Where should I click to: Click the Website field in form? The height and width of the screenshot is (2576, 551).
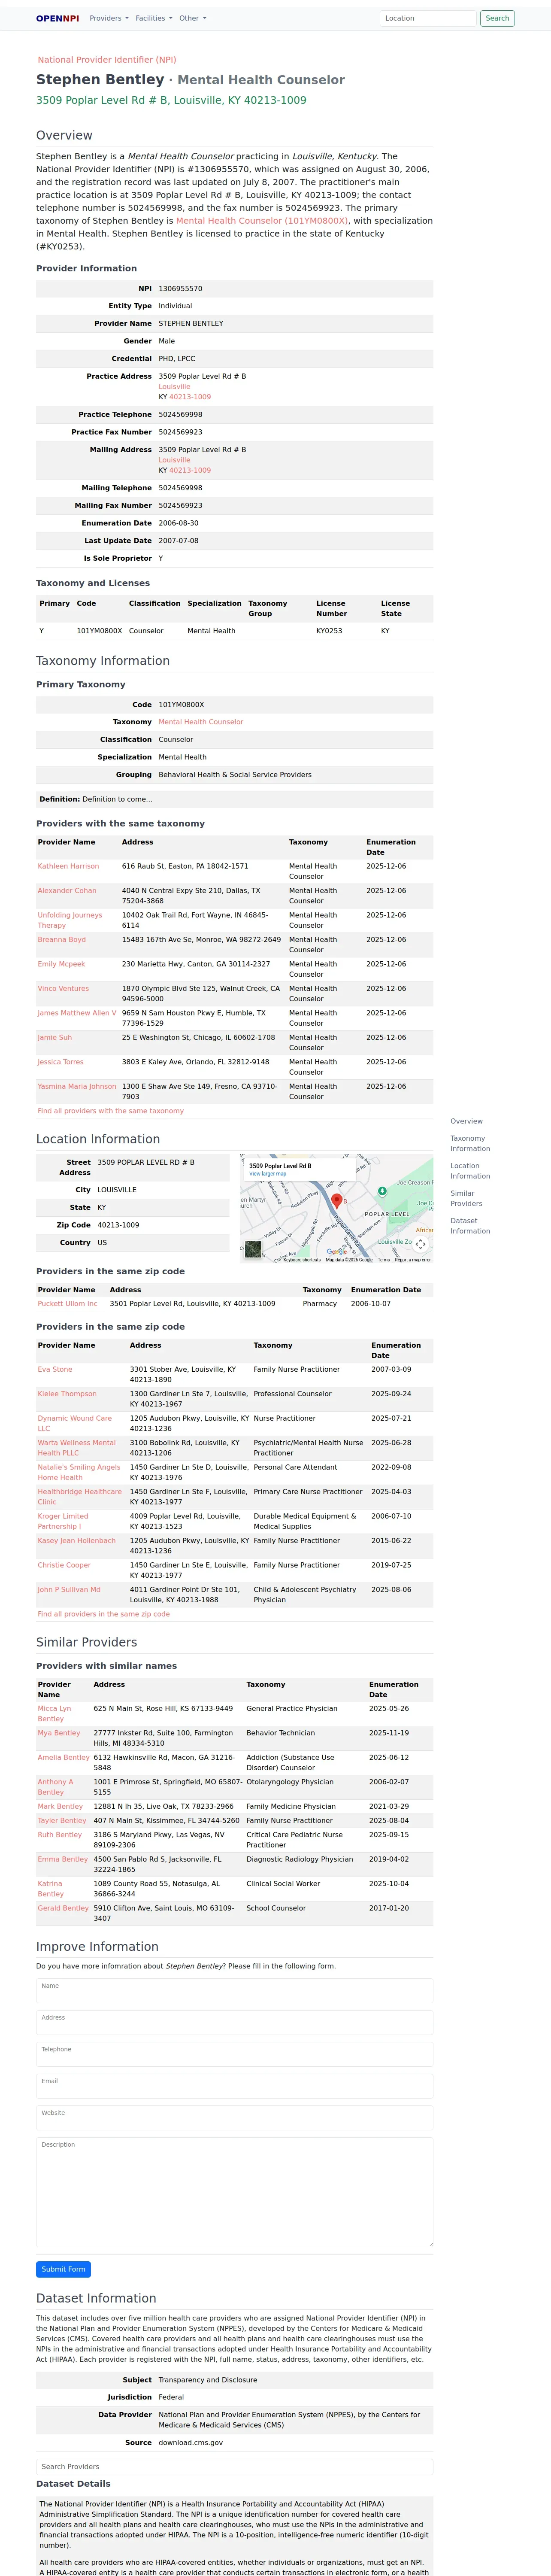[235, 2118]
